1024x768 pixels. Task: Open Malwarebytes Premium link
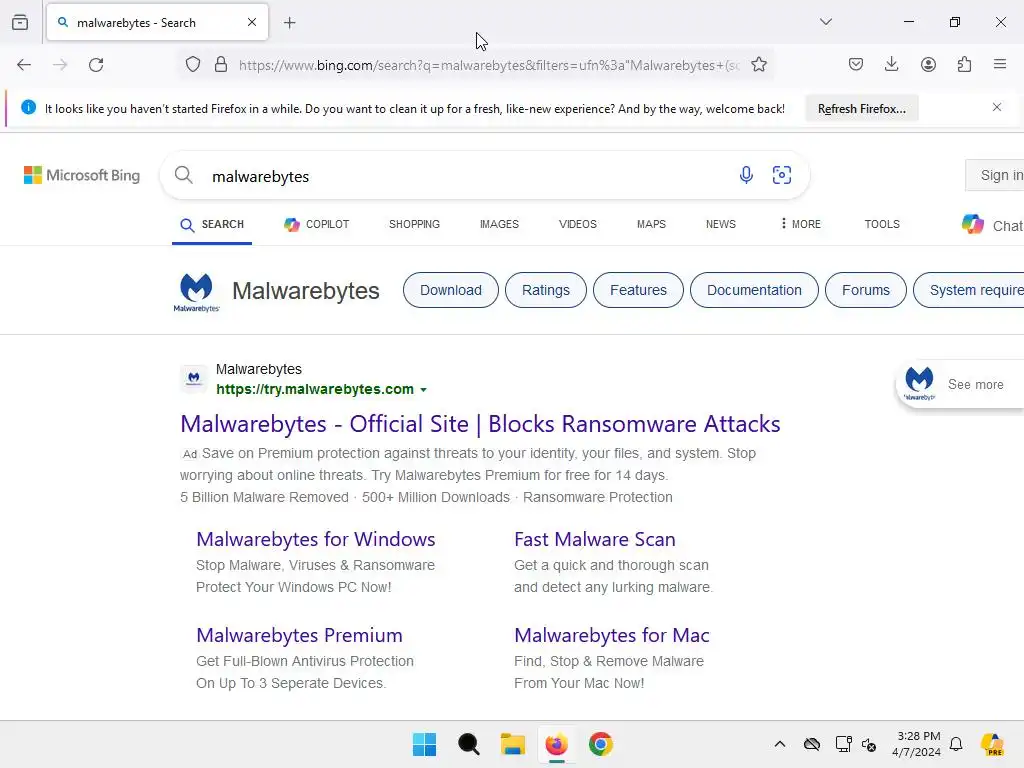pyautogui.click(x=299, y=635)
